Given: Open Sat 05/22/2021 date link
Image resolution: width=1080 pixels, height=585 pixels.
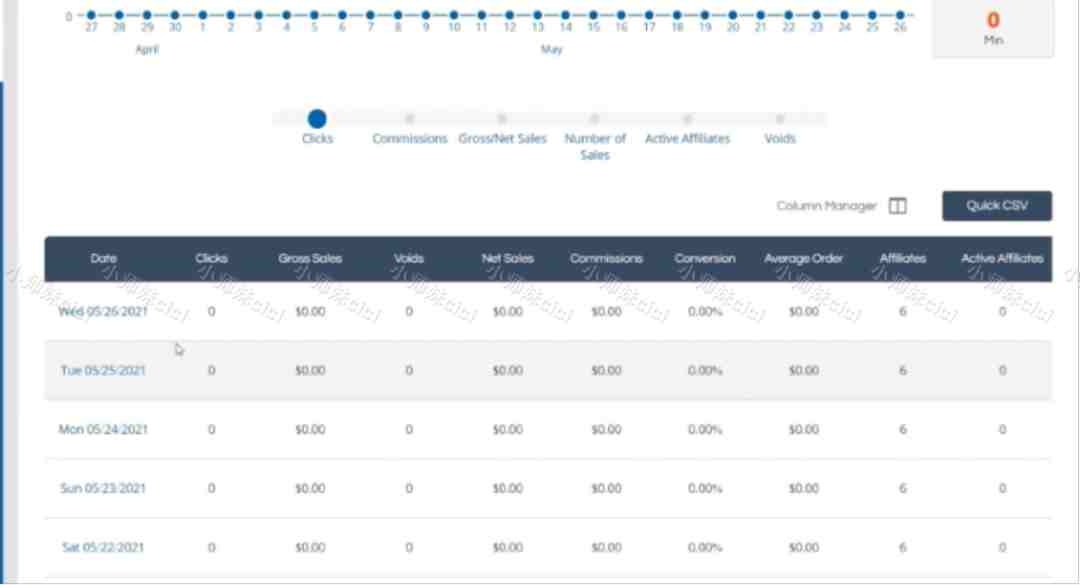Looking at the screenshot, I should [102, 547].
